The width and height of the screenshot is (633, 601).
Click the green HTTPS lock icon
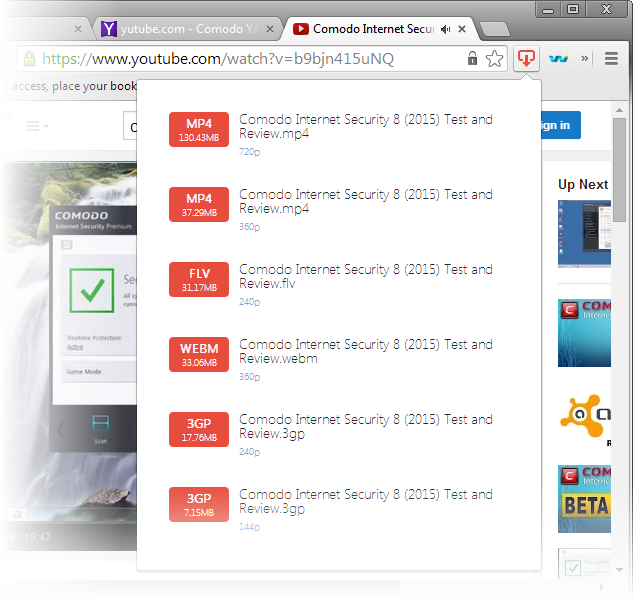point(29,59)
